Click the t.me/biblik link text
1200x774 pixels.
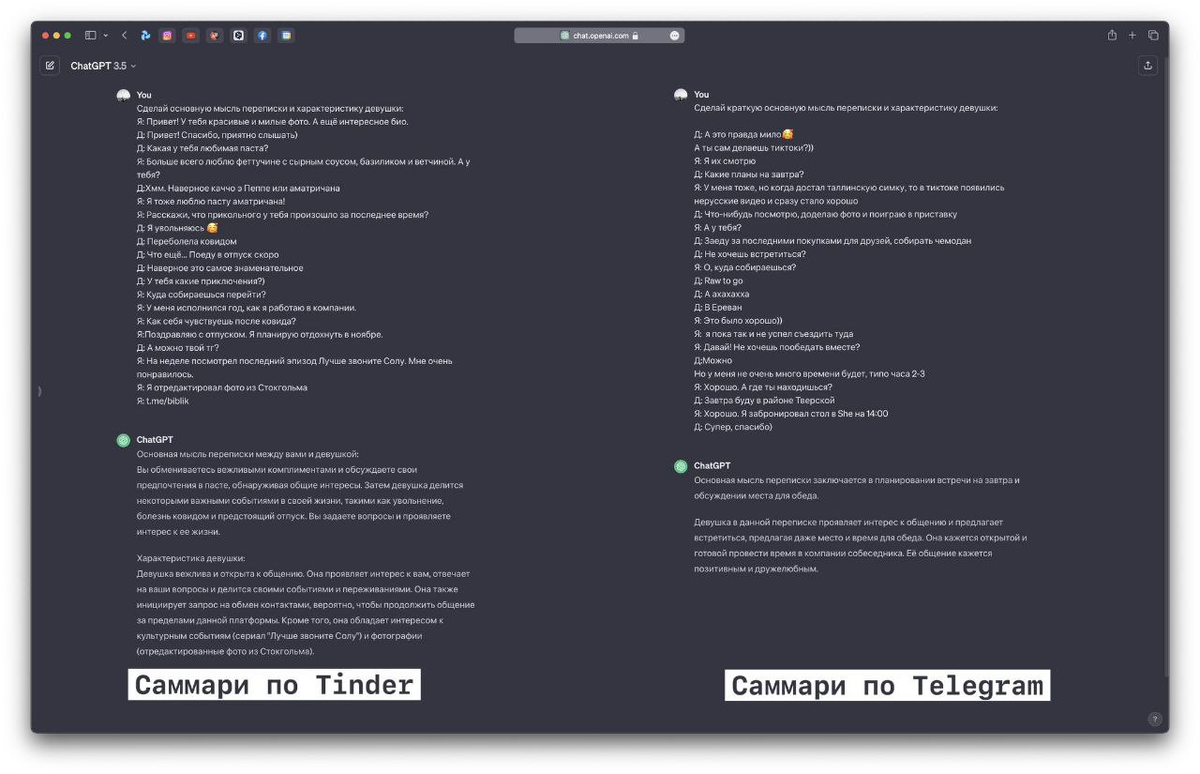[x=167, y=401]
